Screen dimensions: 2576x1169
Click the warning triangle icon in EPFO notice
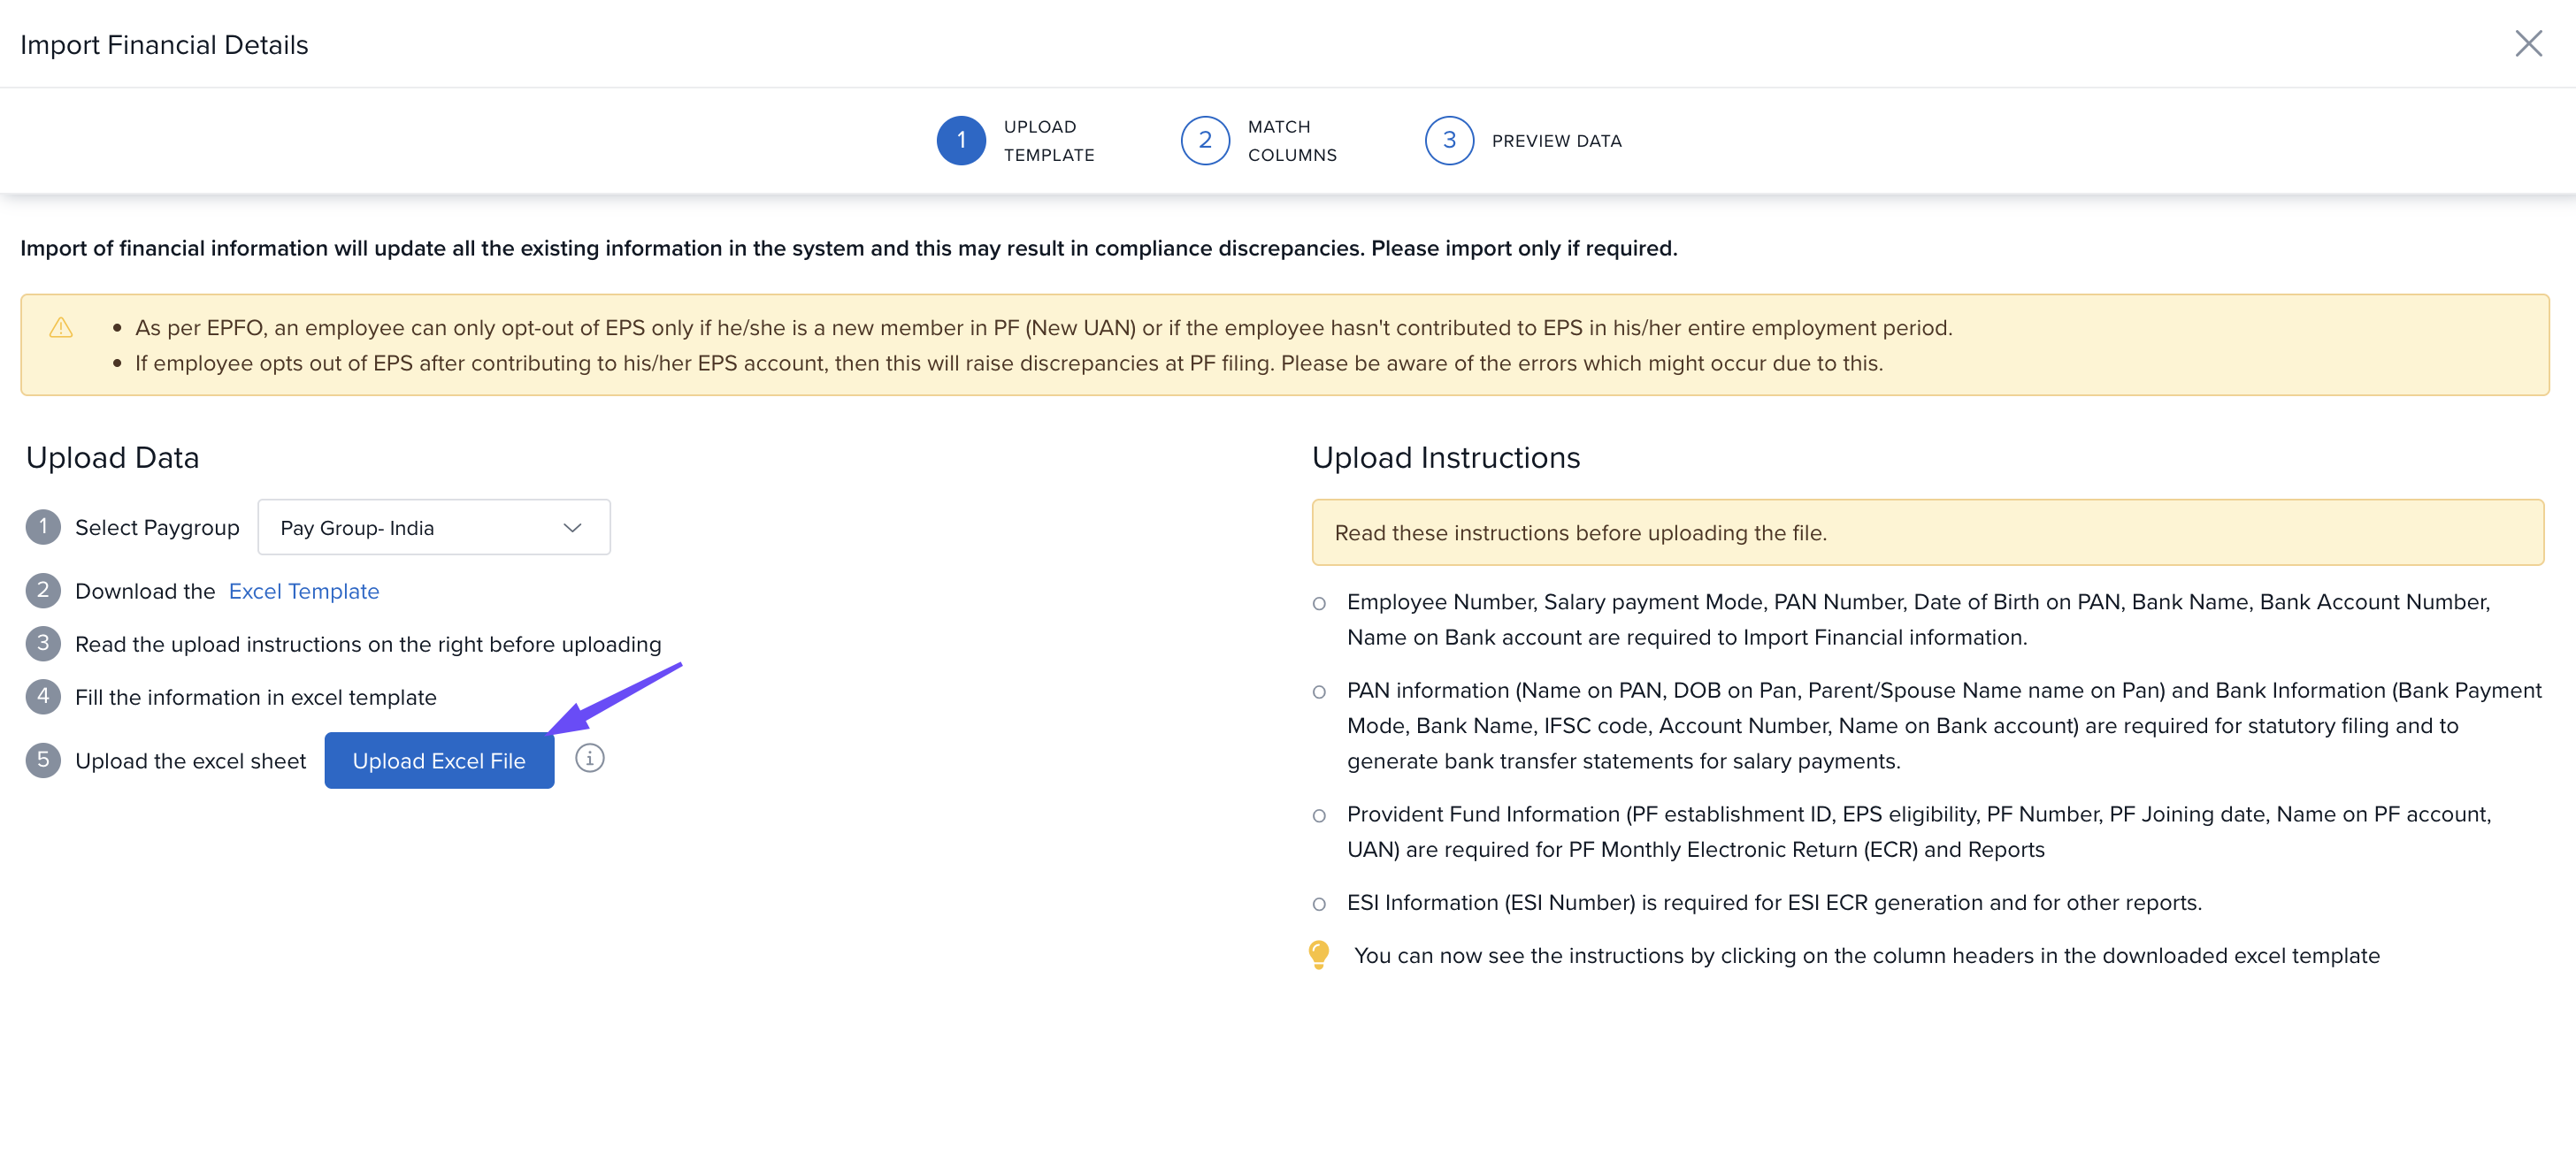(61, 328)
